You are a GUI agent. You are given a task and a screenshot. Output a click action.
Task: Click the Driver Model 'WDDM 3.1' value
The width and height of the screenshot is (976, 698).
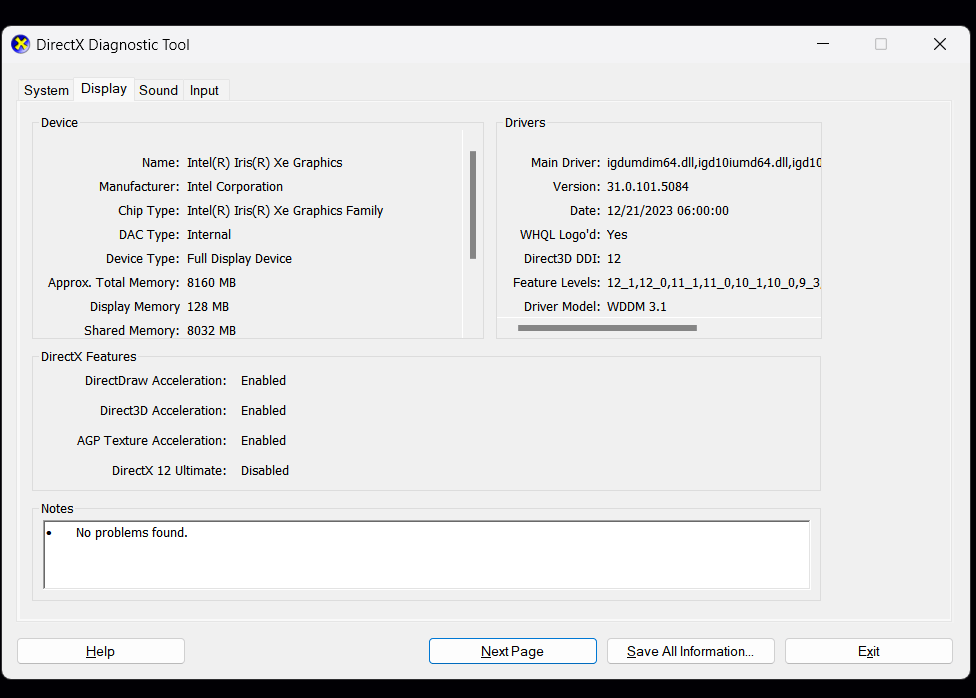click(x=636, y=306)
